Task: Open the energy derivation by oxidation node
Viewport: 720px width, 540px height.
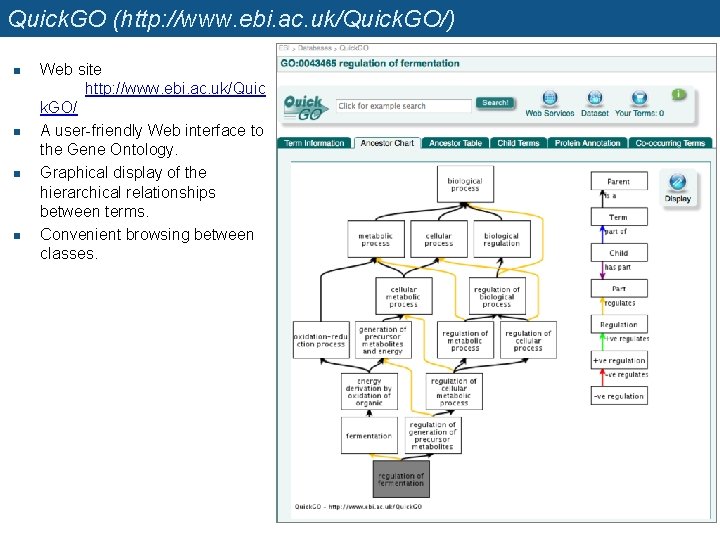Action: tap(369, 391)
